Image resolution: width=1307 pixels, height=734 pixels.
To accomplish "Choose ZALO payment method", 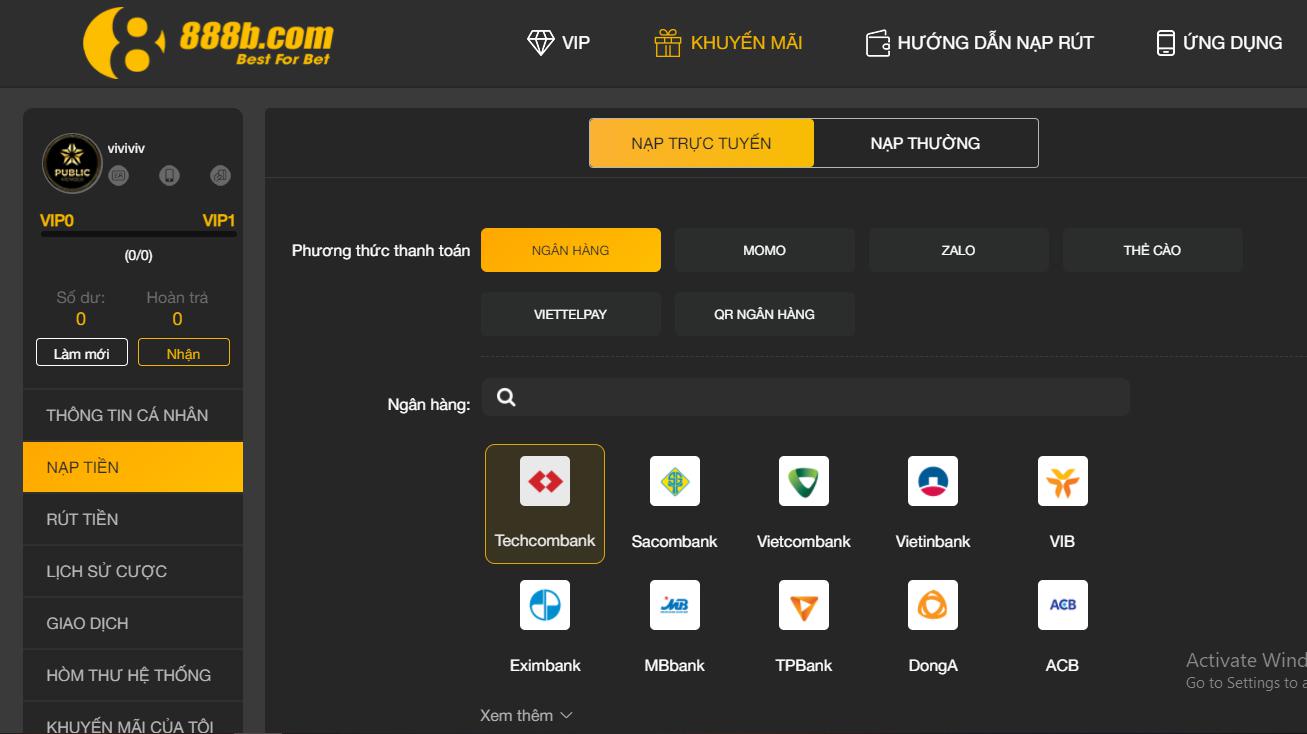I will 959,250.
